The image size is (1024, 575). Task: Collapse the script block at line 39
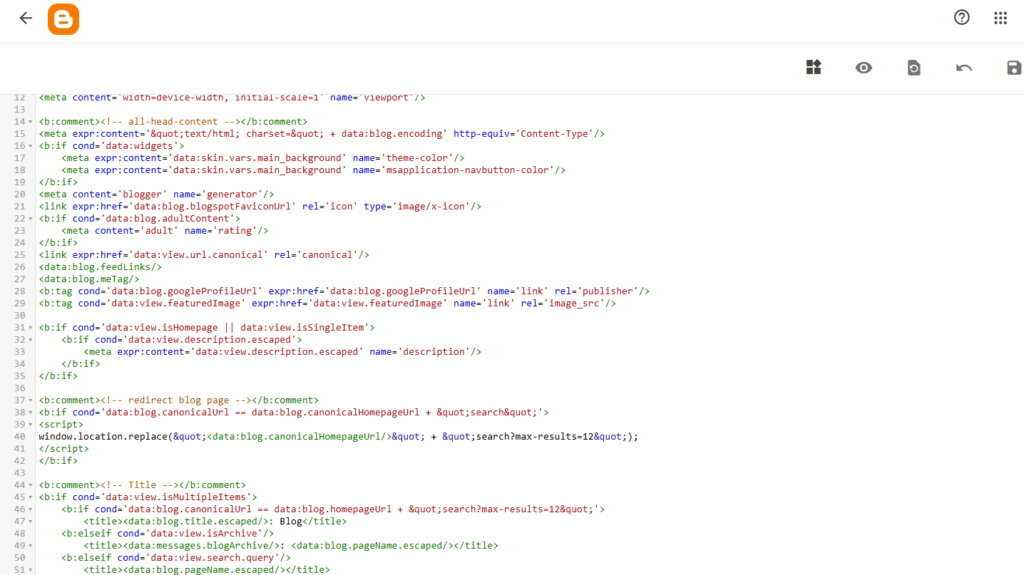coord(31,424)
